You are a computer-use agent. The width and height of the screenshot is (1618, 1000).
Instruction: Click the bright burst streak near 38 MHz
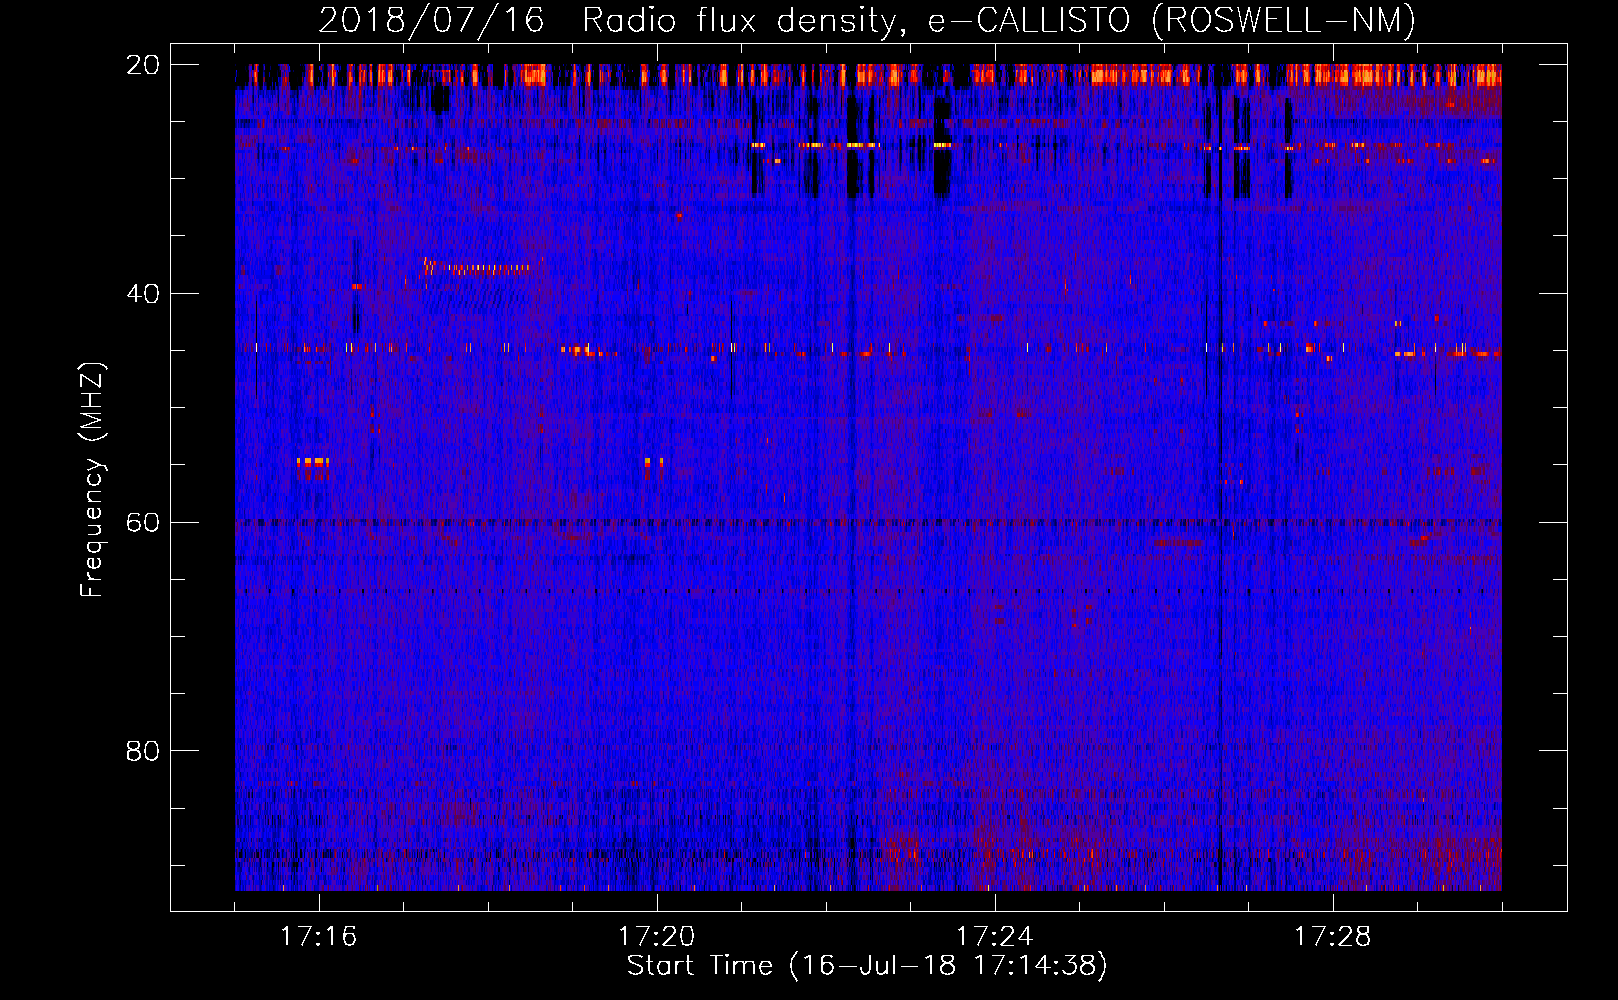[x=477, y=267]
